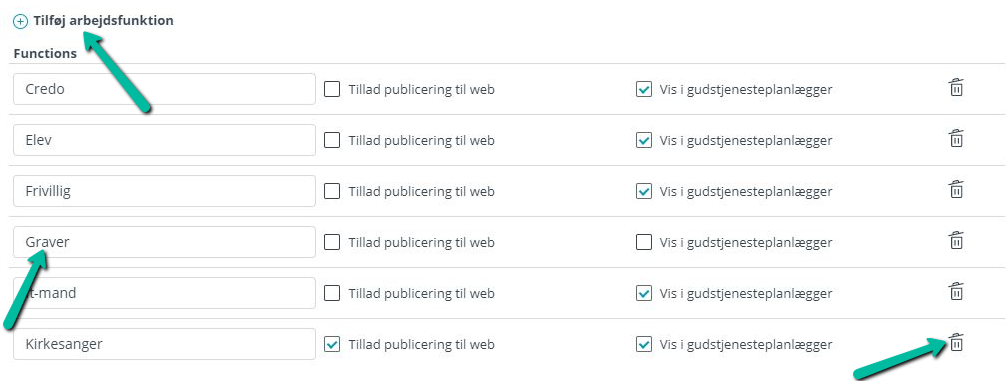Uncheck gudstjenesteplanlægger visibility for Frivillig

click(x=644, y=191)
